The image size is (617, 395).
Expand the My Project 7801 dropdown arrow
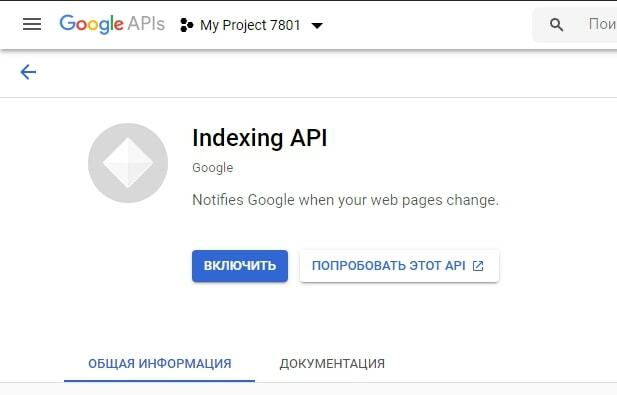(x=317, y=26)
